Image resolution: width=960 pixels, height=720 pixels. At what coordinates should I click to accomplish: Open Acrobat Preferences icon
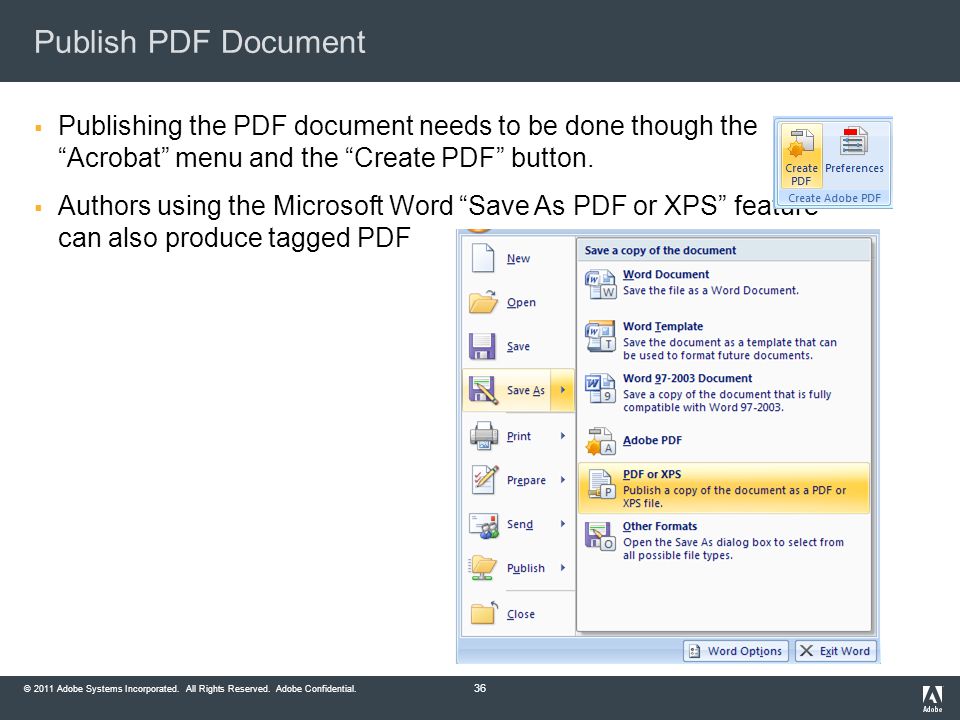coord(854,141)
